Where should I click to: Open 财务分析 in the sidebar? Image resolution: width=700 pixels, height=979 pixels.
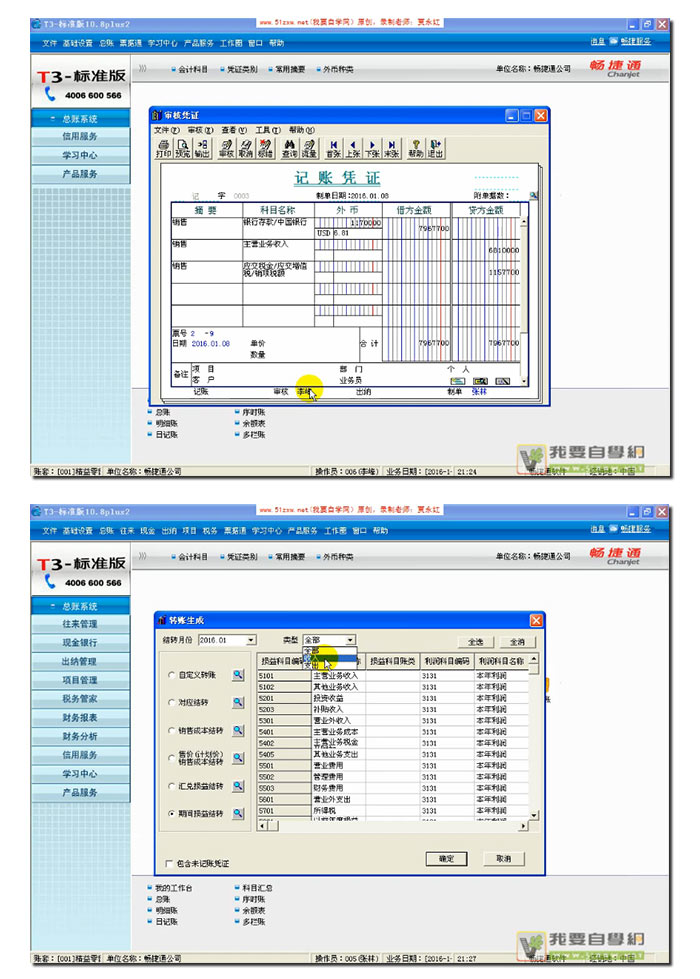[81, 736]
